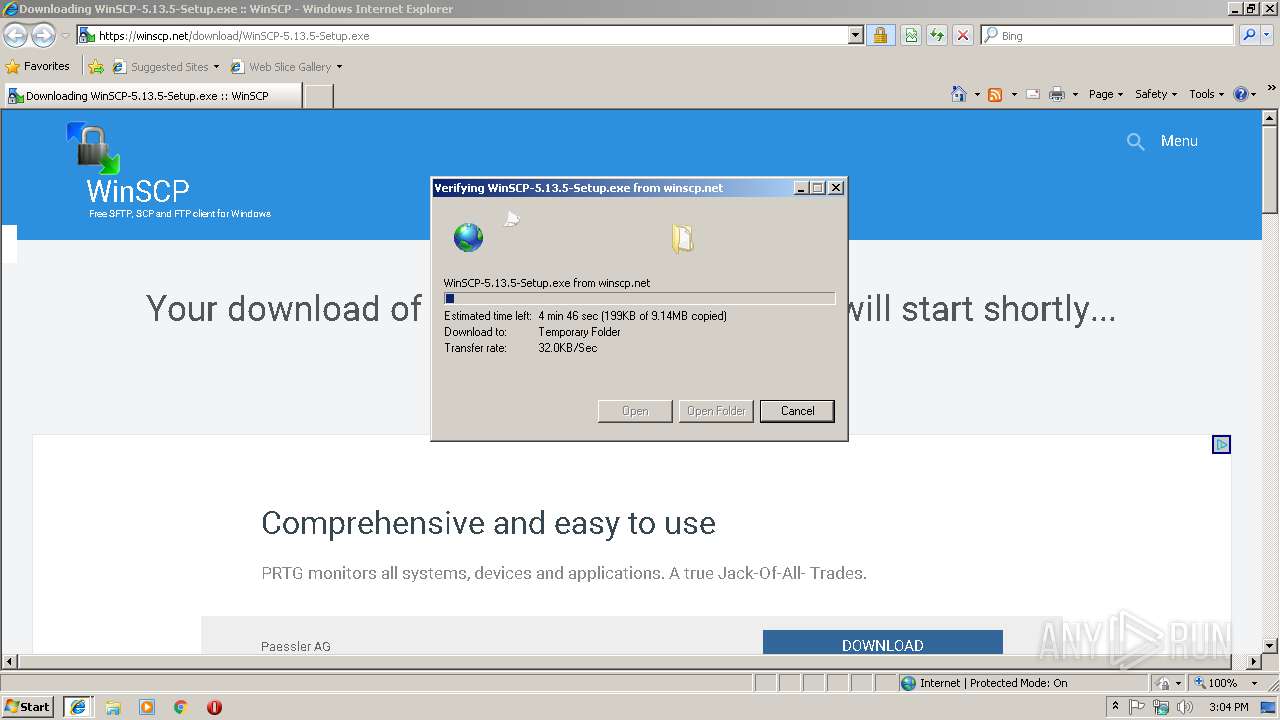Launch Google Chrome from the taskbar
Viewport: 1280px width, 720px height.
[x=181, y=707]
